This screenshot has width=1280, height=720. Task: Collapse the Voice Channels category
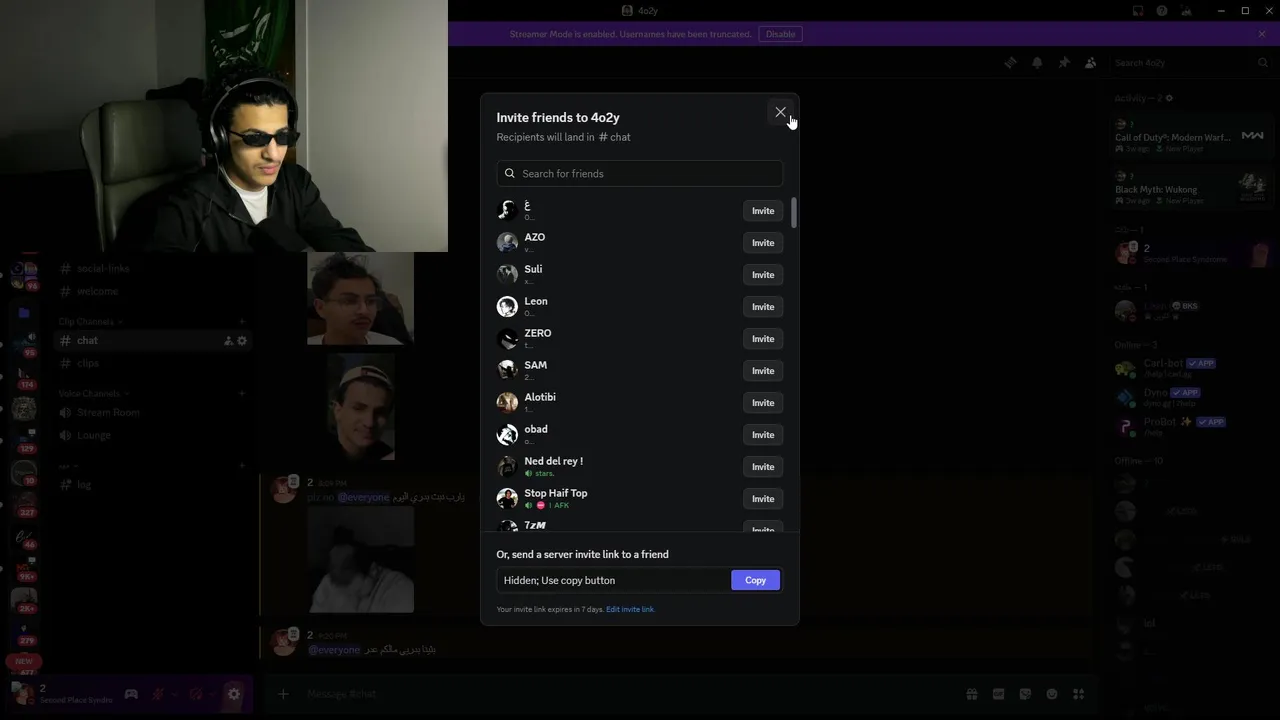click(x=93, y=394)
